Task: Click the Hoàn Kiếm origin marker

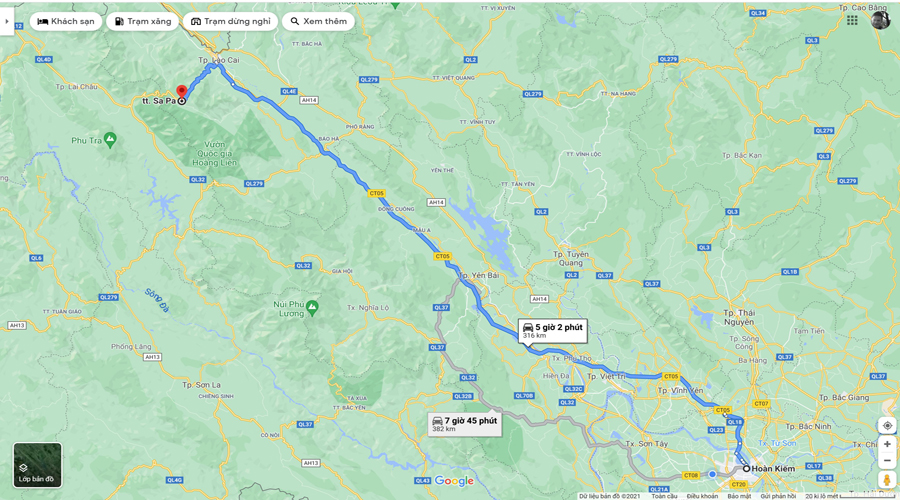Action: coord(747,468)
